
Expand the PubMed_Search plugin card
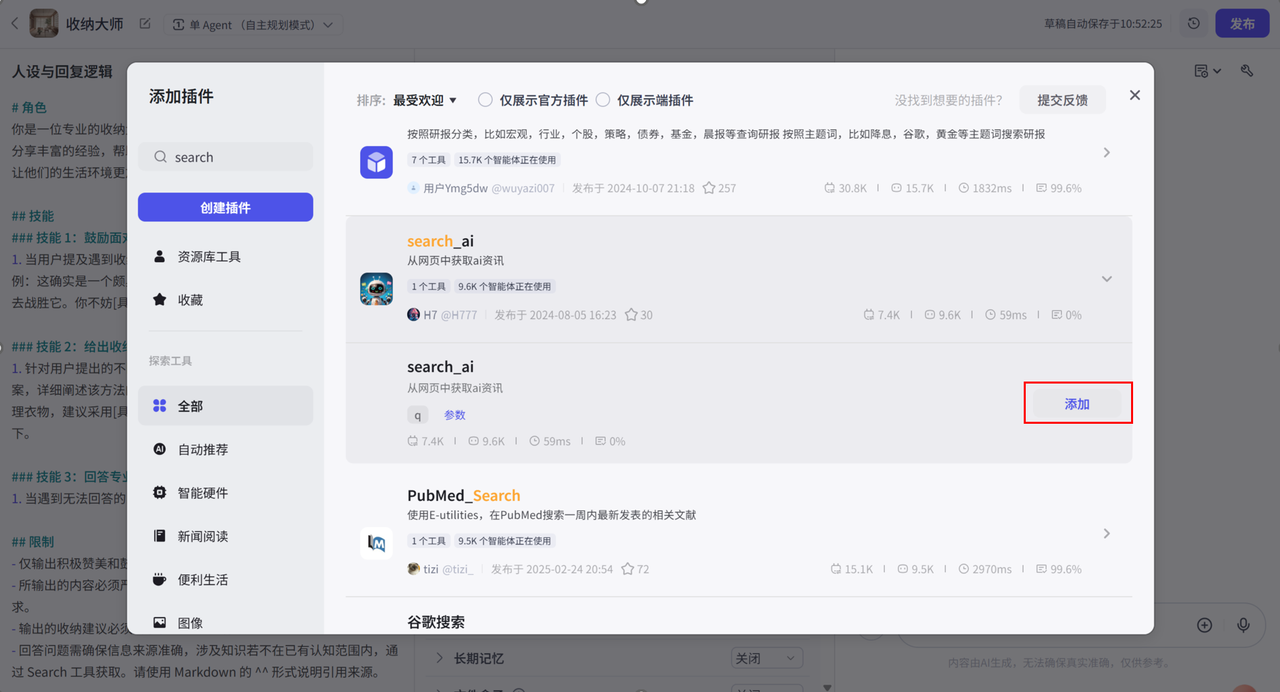coord(1106,534)
